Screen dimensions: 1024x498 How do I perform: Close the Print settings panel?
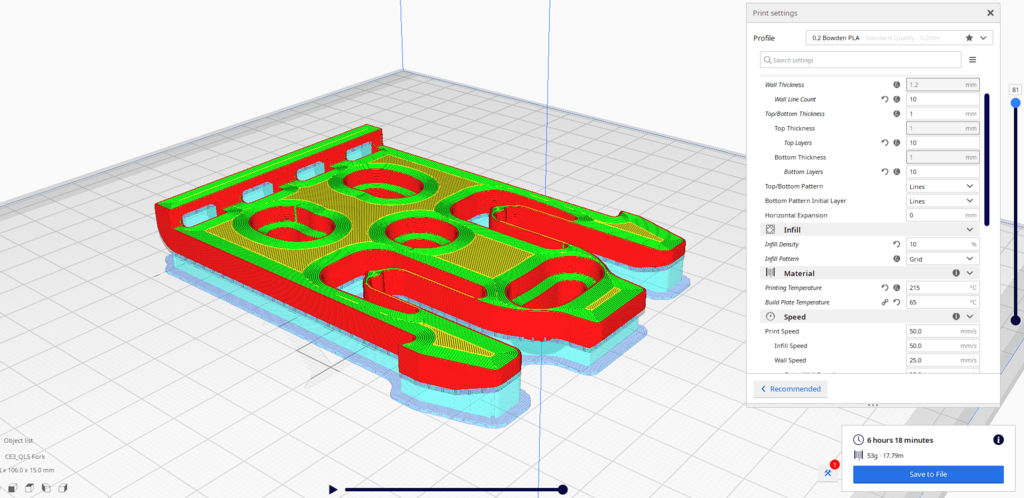(x=990, y=13)
